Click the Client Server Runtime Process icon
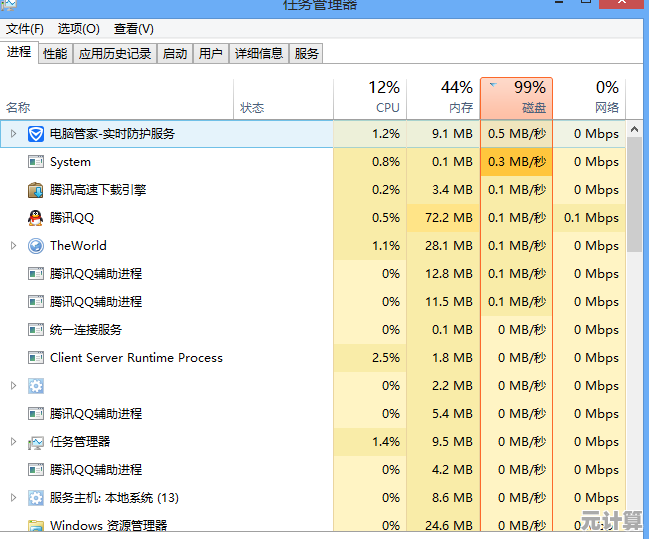The image size is (649, 539). pos(36,358)
